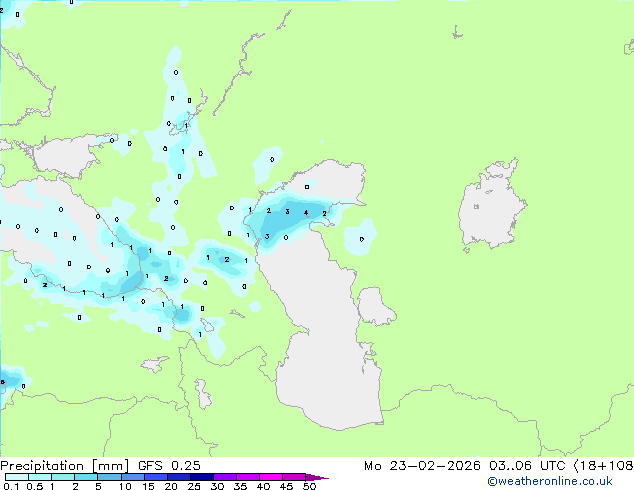
Task: Click the Sea of Azov on the map
Action: (65, 156)
